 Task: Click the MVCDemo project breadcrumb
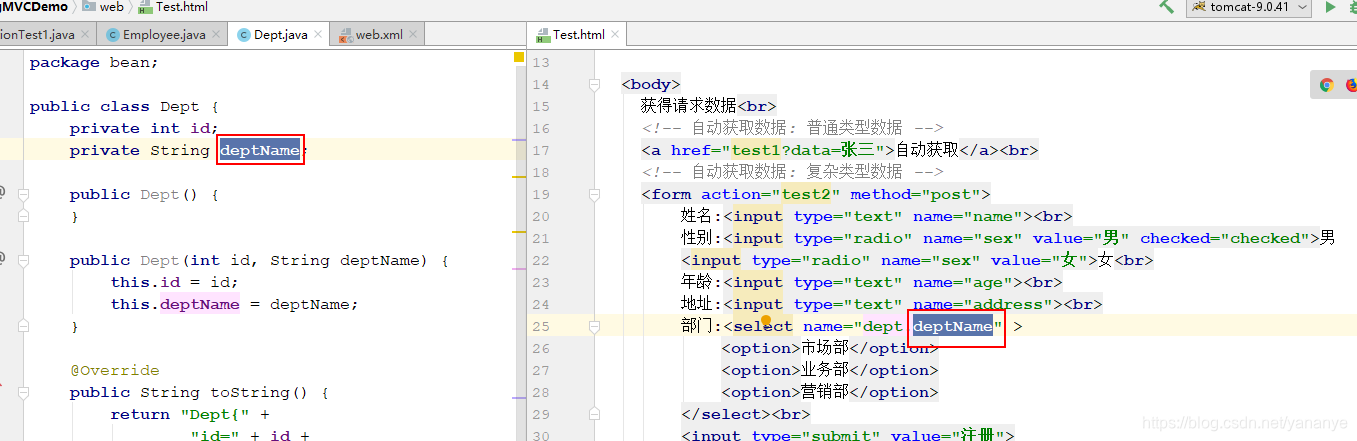[x=34, y=7]
